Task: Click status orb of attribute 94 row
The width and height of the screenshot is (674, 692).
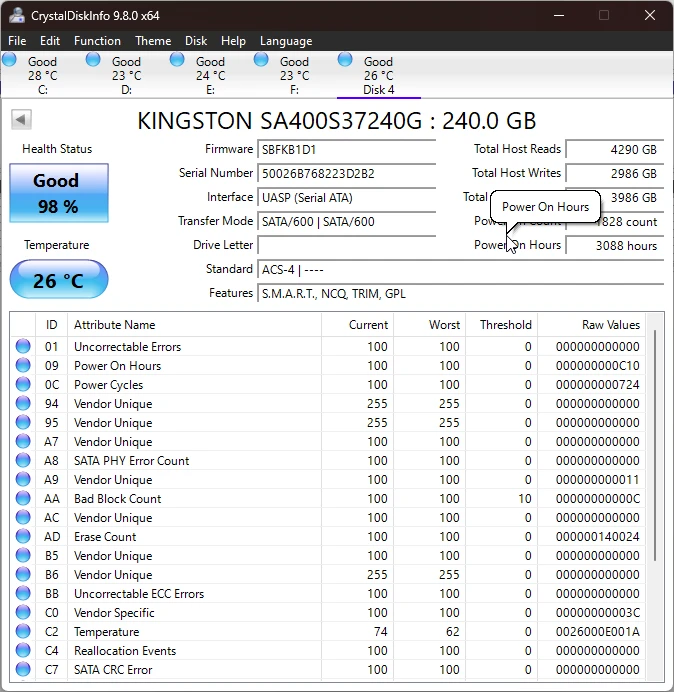Action: pyautogui.click(x=23, y=403)
